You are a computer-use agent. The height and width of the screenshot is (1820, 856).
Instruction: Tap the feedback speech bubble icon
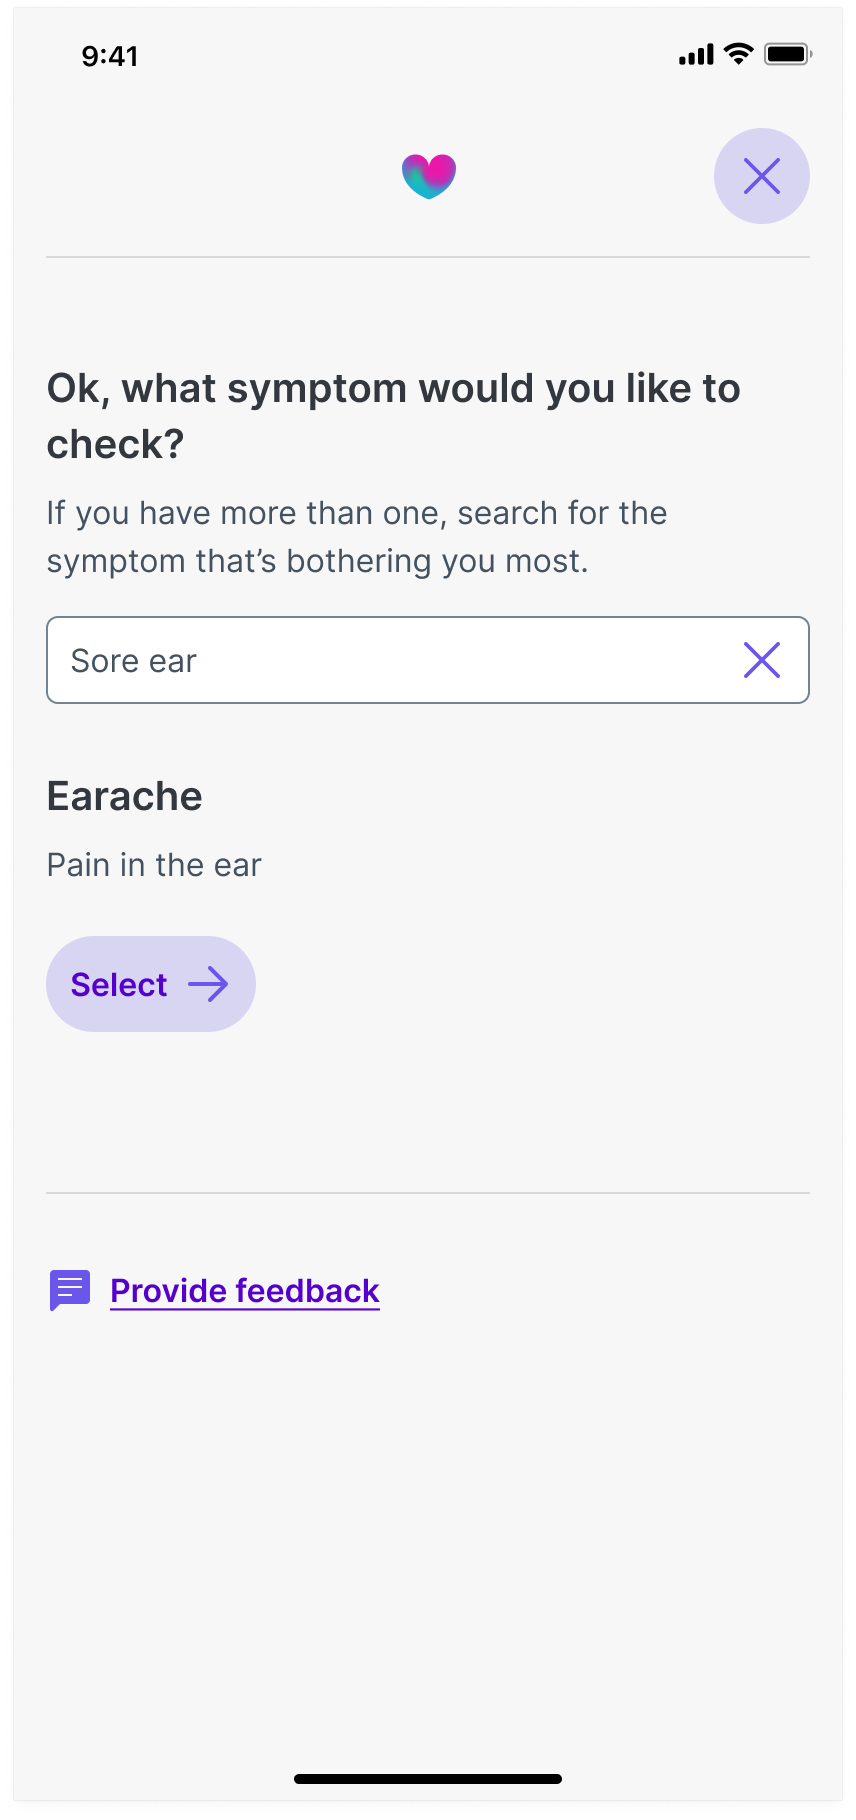pos(70,1290)
